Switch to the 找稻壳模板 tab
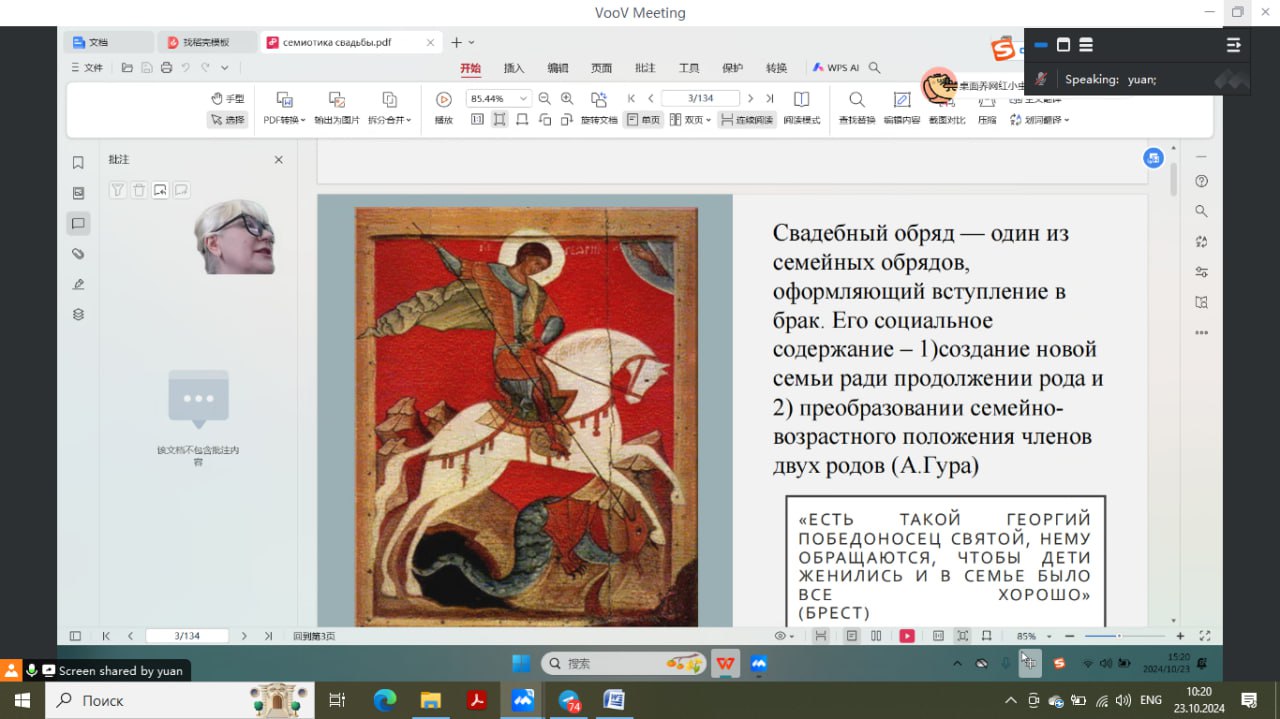Viewport: 1280px width, 719px height. pyautogui.click(x=206, y=42)
